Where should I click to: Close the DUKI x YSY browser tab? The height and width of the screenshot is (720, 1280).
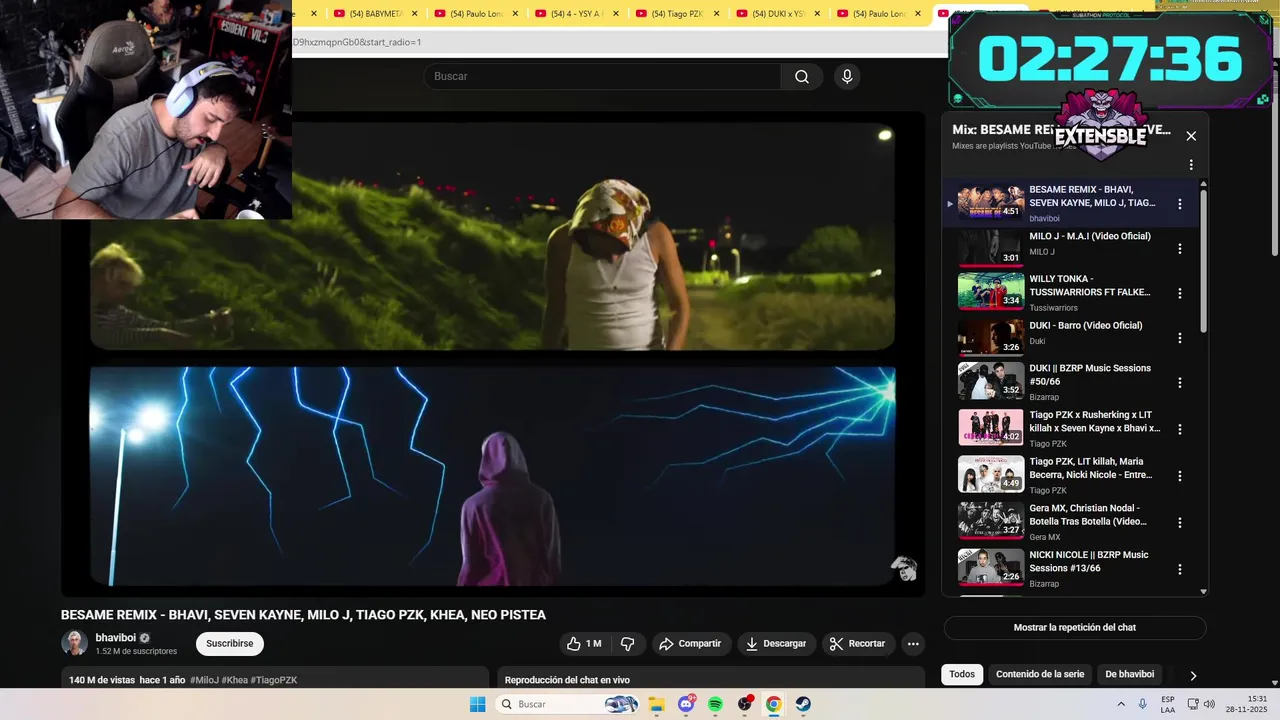(x=818, y=14)
